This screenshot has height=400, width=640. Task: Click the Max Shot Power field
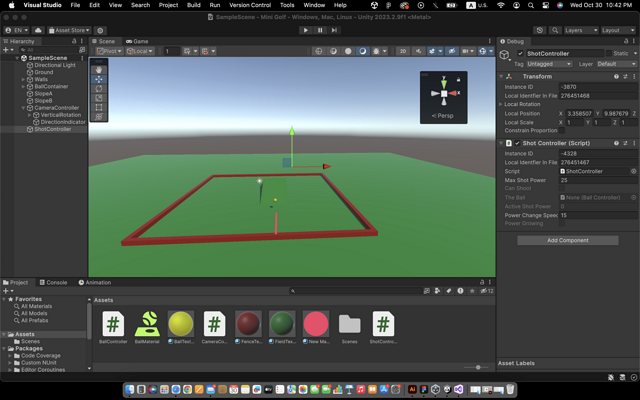pyautogui.click(x=598, y=180)
